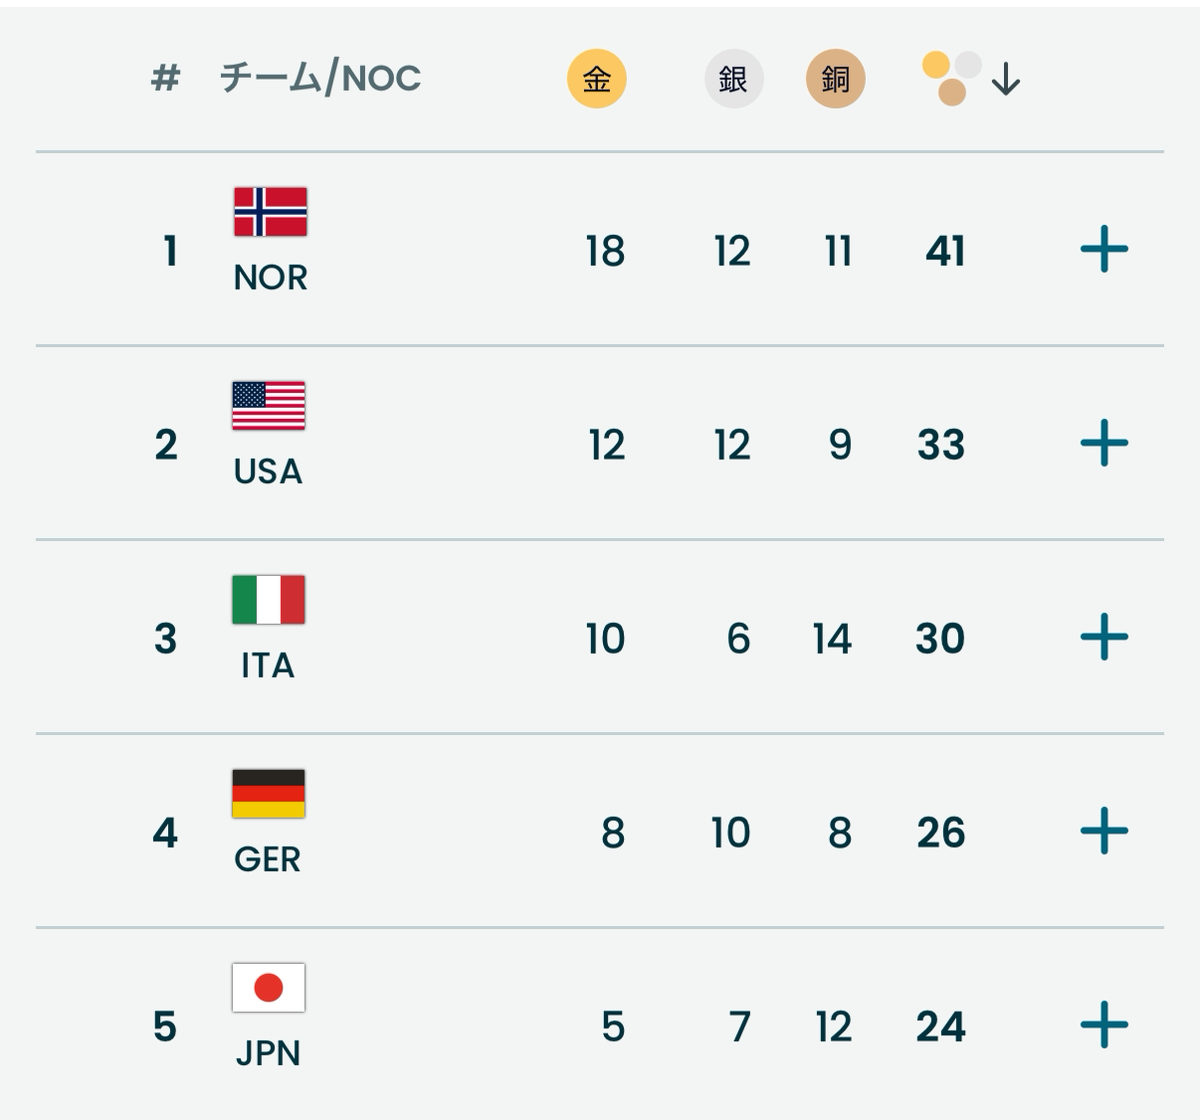Viewport: 1200px width, 1120px height.
Task: Expand JPN row details
Action: (x=1104, y=1025)
